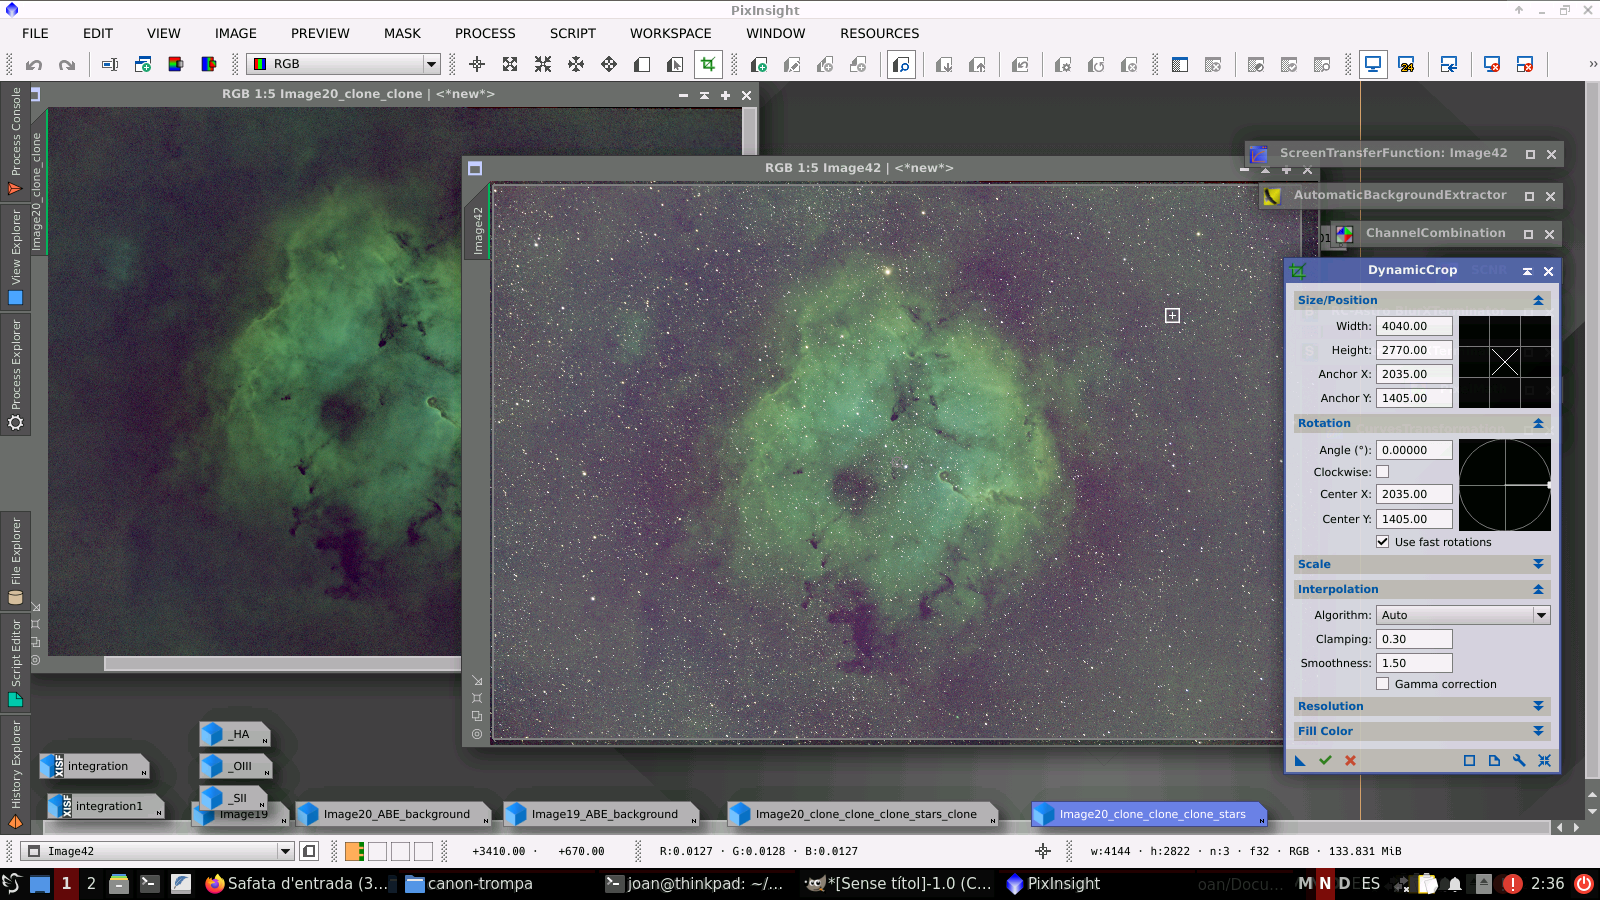Viewport: 1600px width, 900px height.
Task: Select the crop tool in the toolbar
Action: click(708, 64)
